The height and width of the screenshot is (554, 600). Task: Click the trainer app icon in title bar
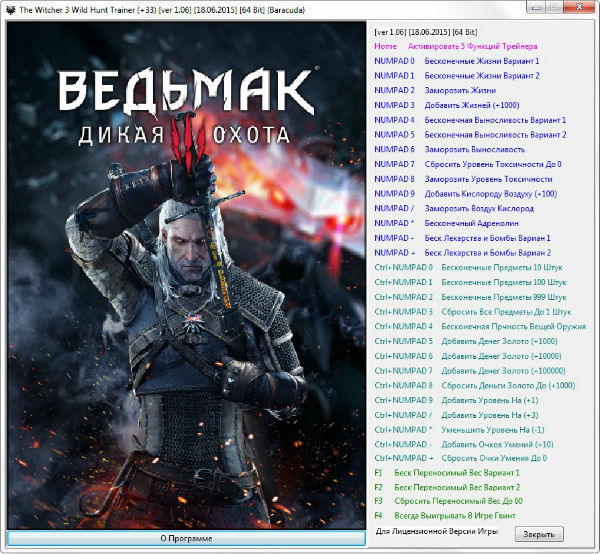click(x=10, y=8)
